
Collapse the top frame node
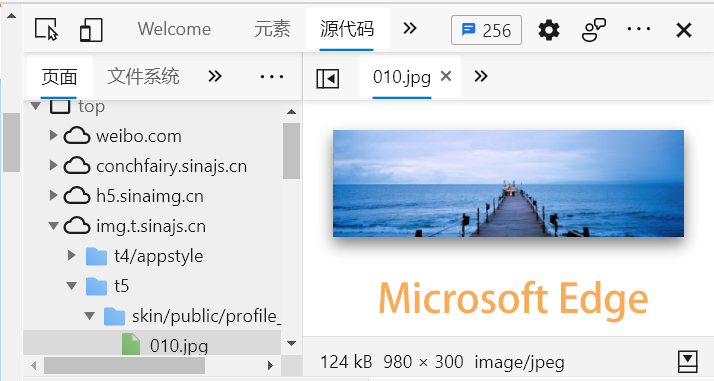click(x=36, y=107)
